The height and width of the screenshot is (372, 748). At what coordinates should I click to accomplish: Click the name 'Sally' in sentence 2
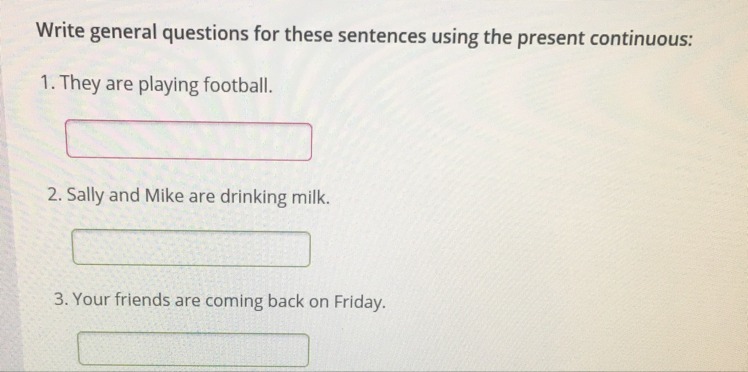pos(85,196)
